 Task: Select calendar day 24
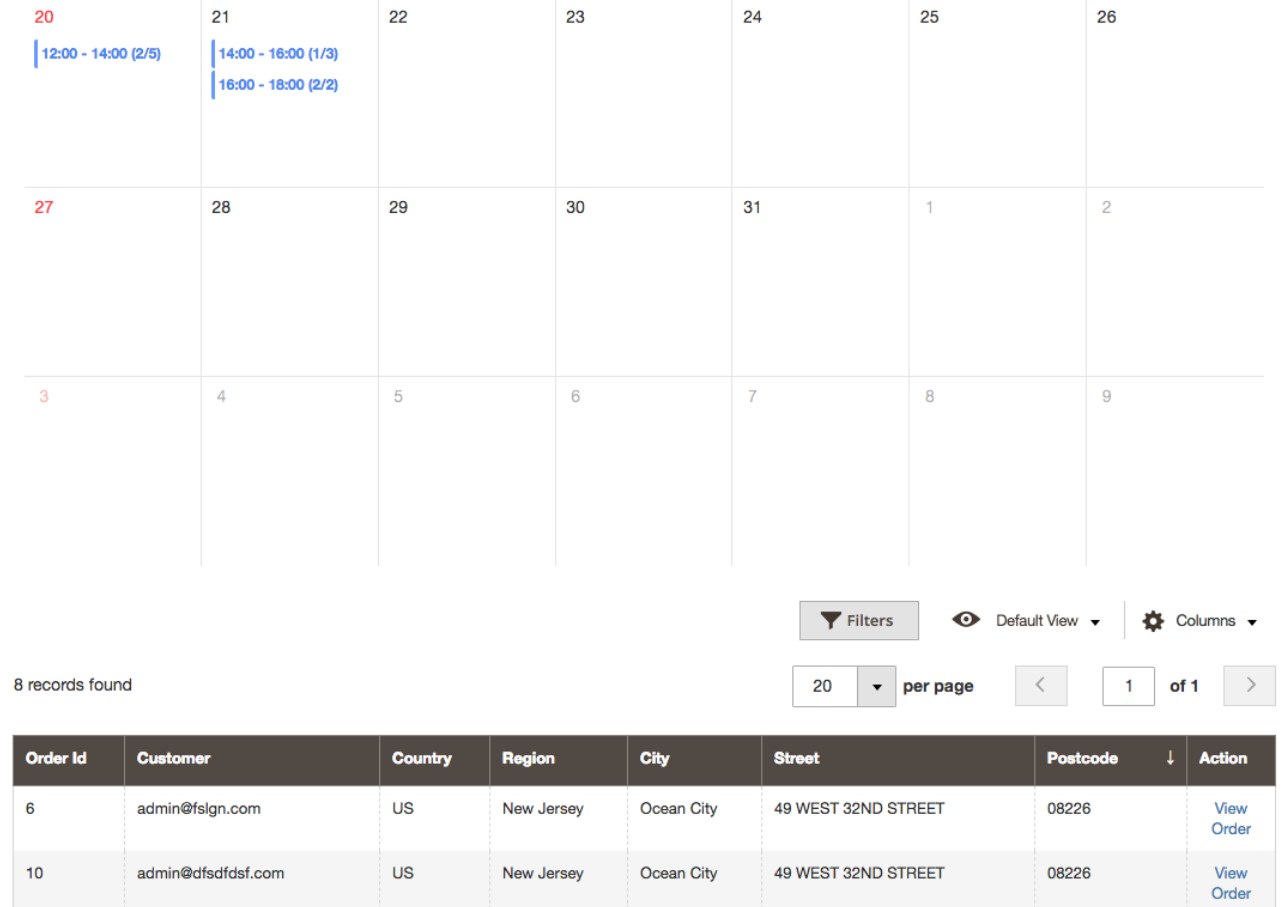[752, 17]
